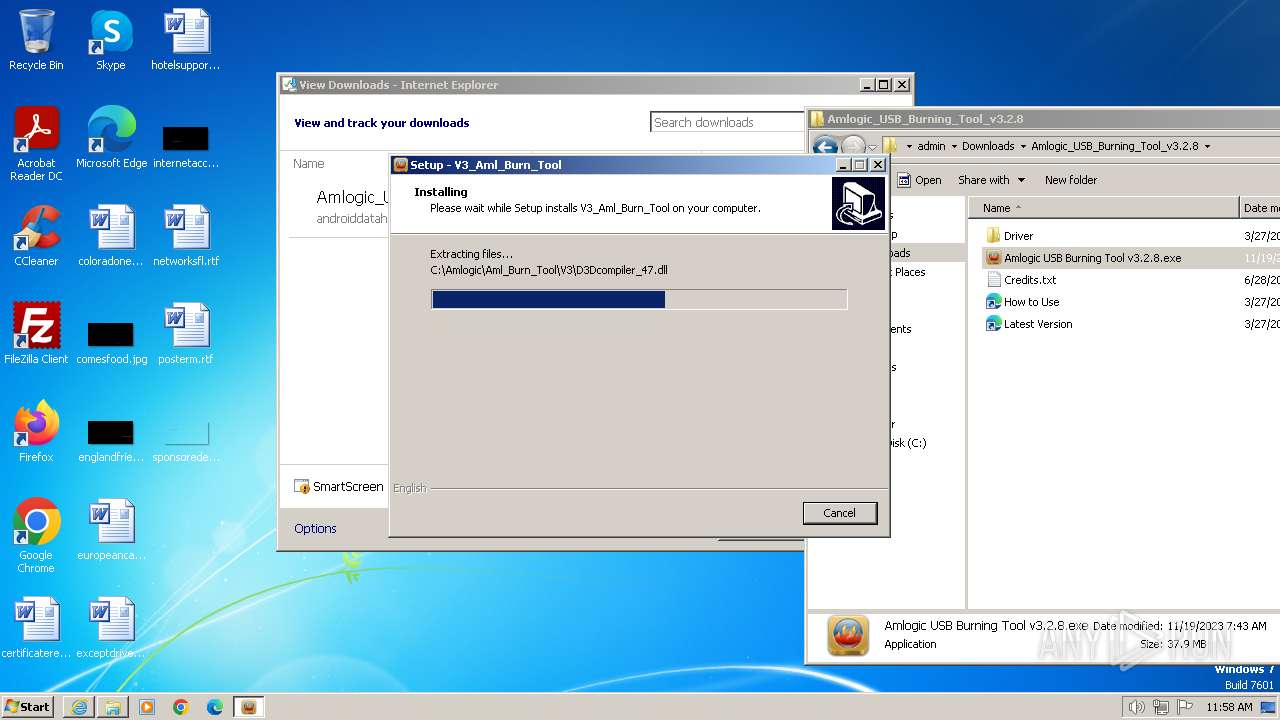Click Date modified column header
1280x720 pixels.
click(x=1260, y=208)
